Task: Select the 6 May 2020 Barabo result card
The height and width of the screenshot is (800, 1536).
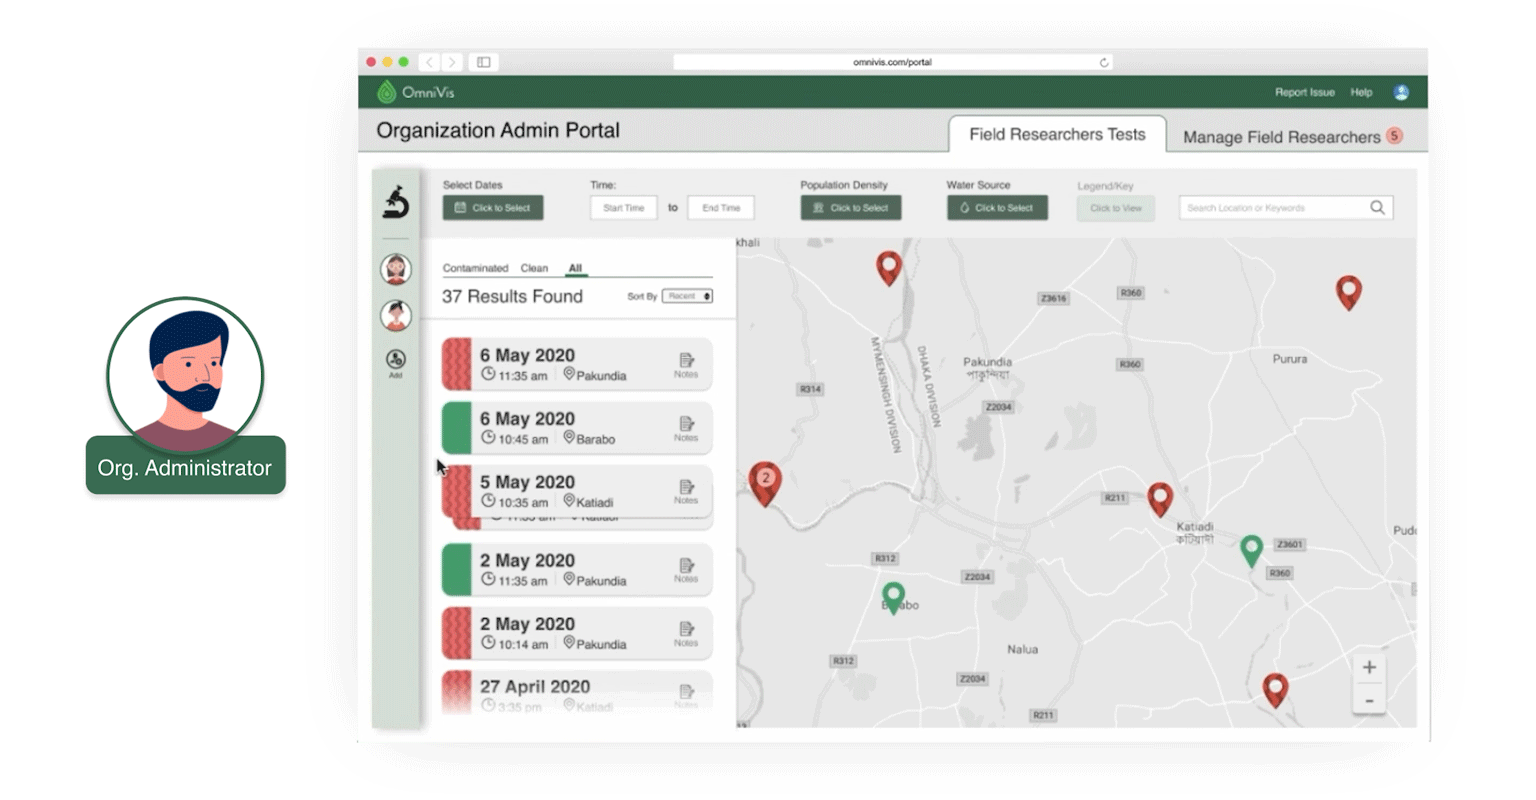Action: [x=577, y=428]
